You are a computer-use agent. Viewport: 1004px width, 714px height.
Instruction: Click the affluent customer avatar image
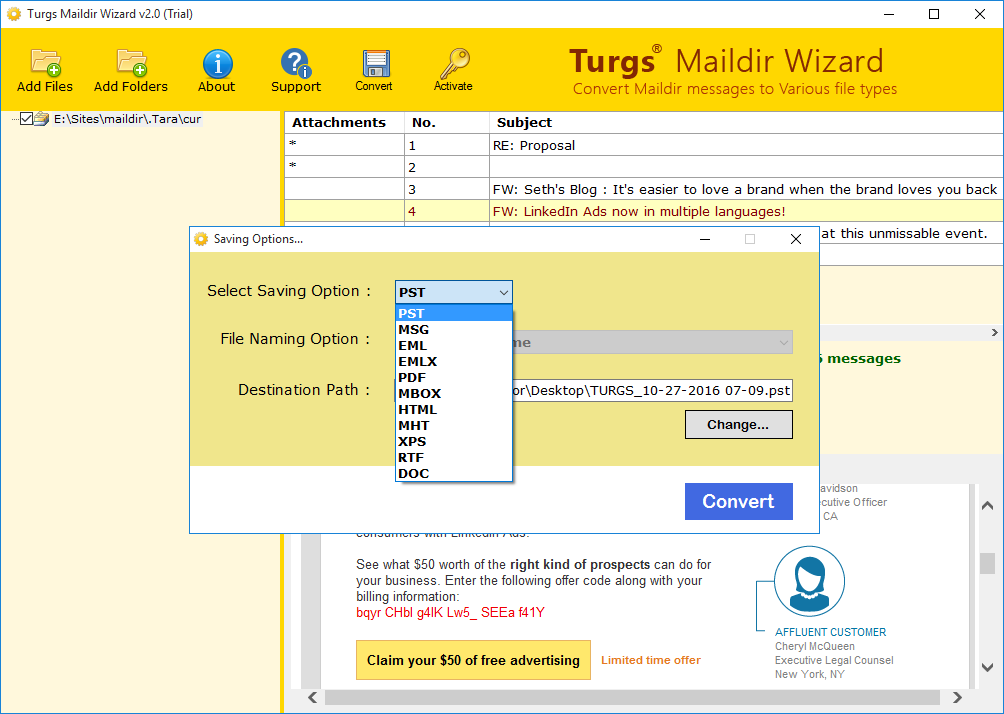click(809, 581)
